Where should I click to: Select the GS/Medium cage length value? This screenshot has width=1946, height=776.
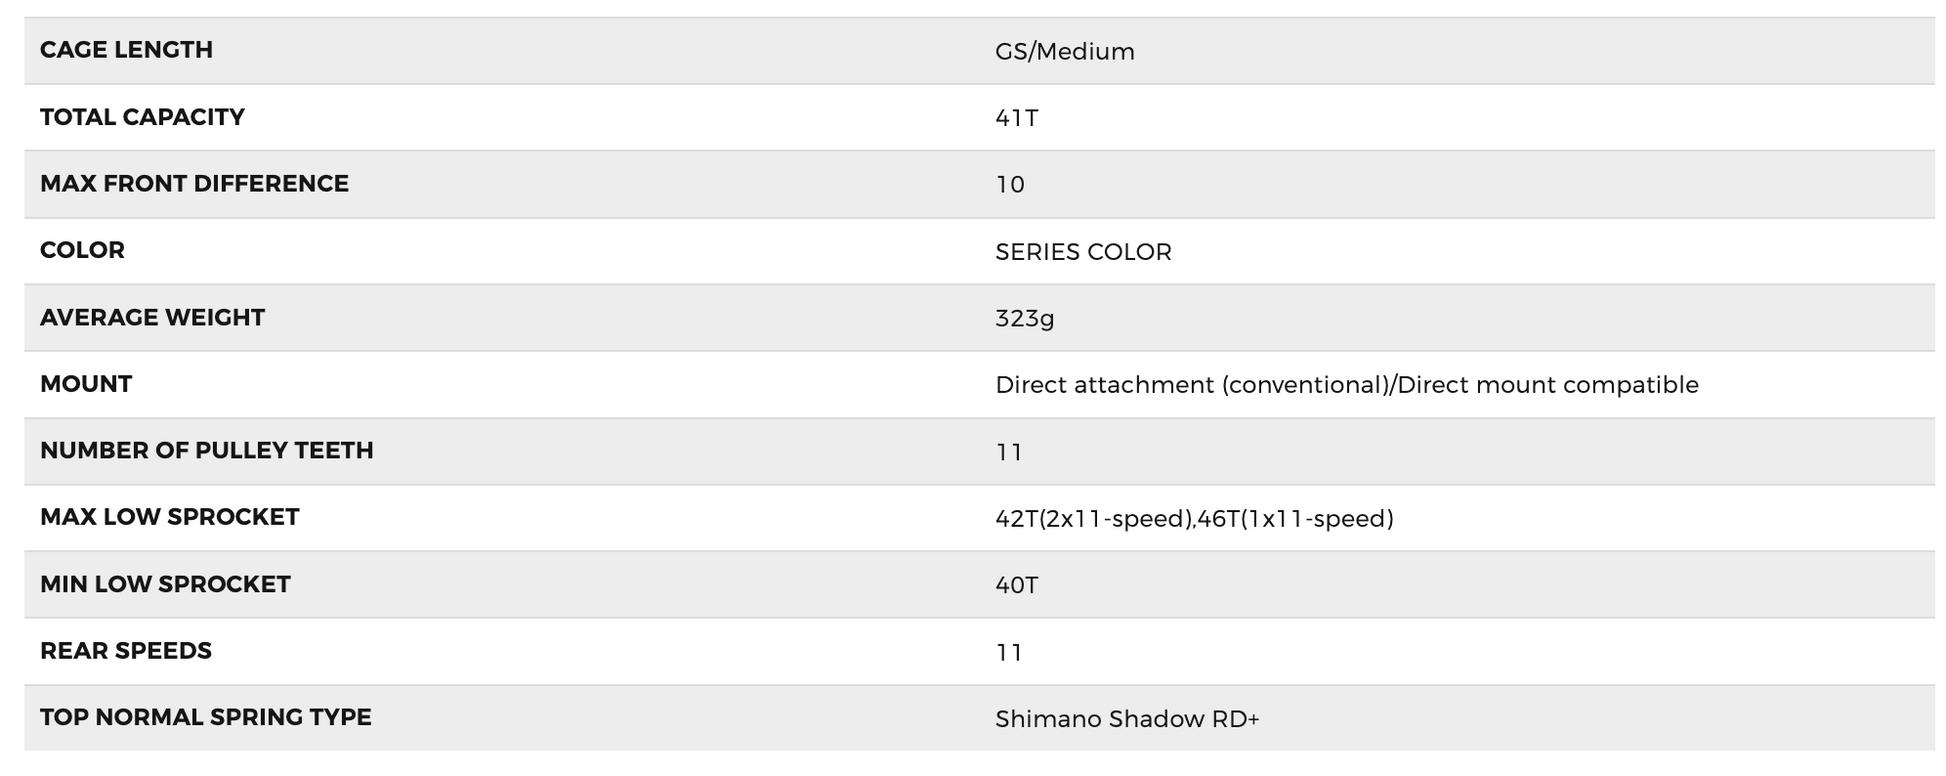click(x=1064, y=51)
